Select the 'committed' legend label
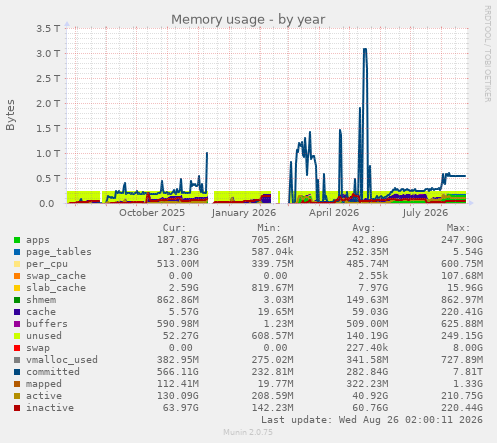This screenshot has height=443, width=497. click(x=53, y=372)
